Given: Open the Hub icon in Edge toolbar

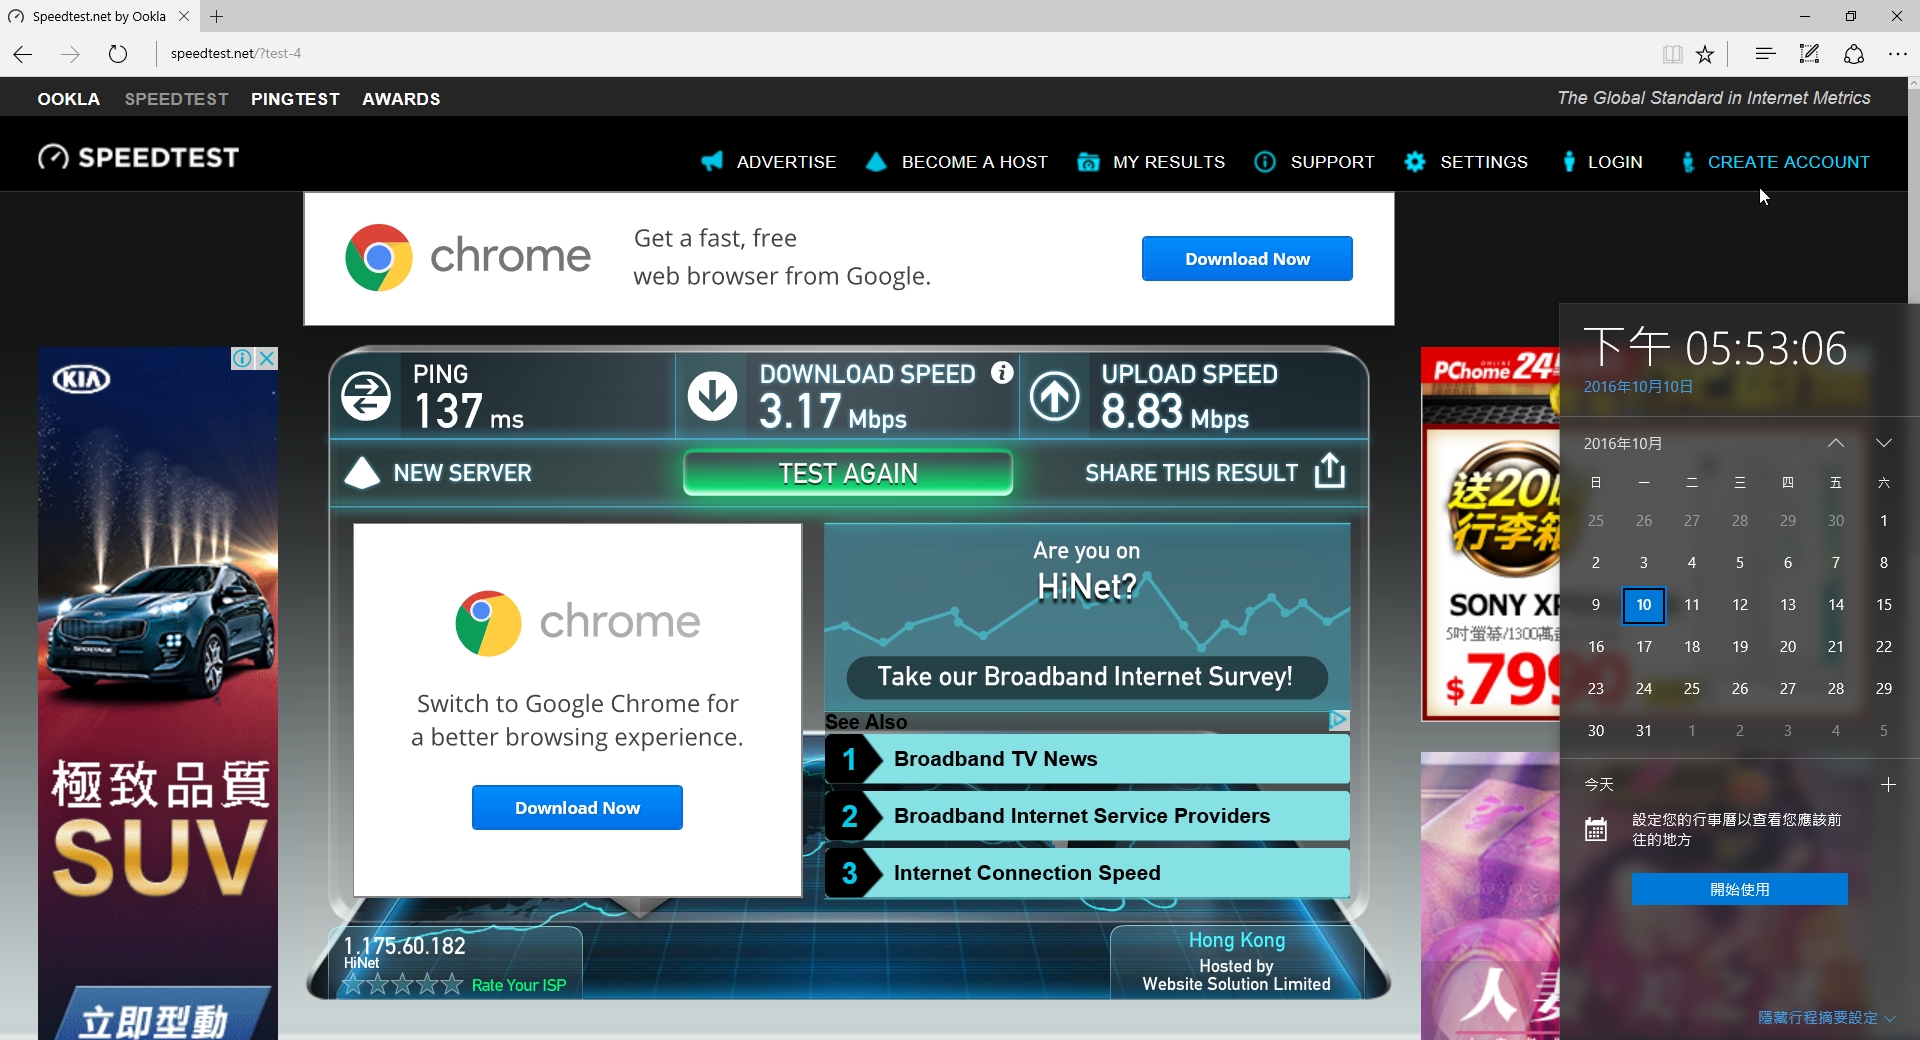Looking at the screenshot, I should [1765, 54].
